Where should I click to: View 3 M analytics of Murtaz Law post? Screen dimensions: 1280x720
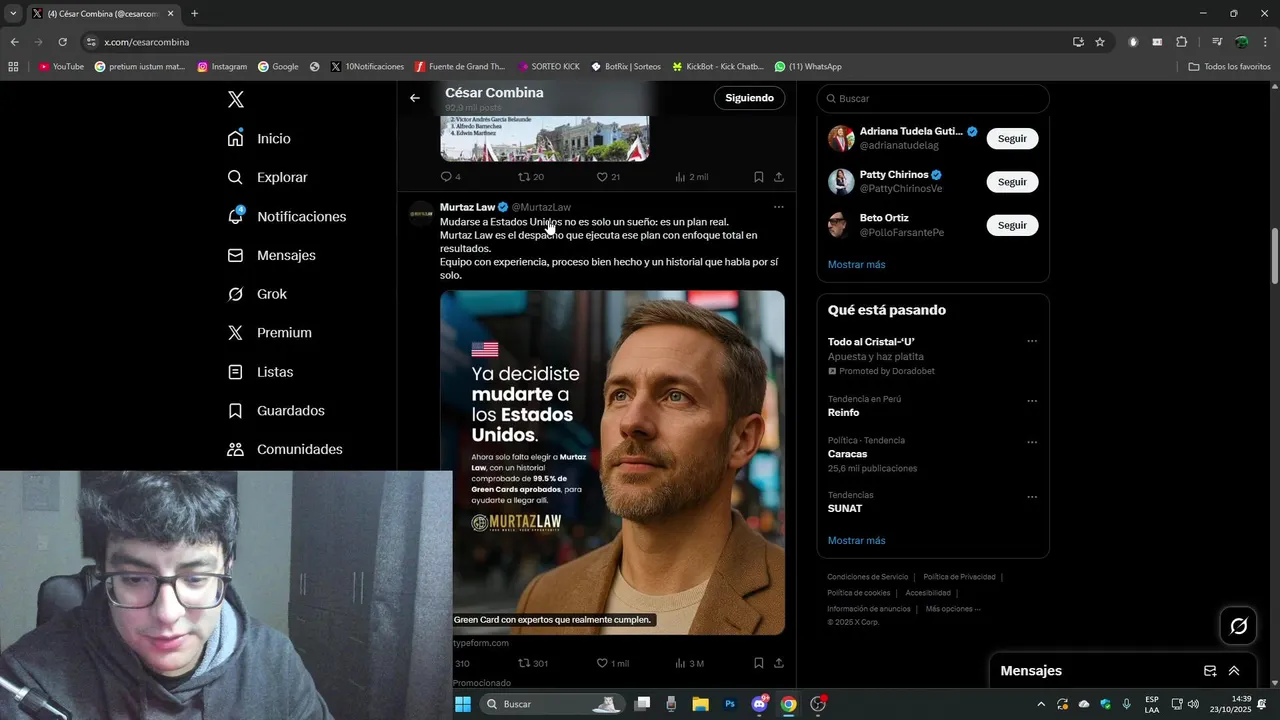pyautogui.click(x=689, y=663)
